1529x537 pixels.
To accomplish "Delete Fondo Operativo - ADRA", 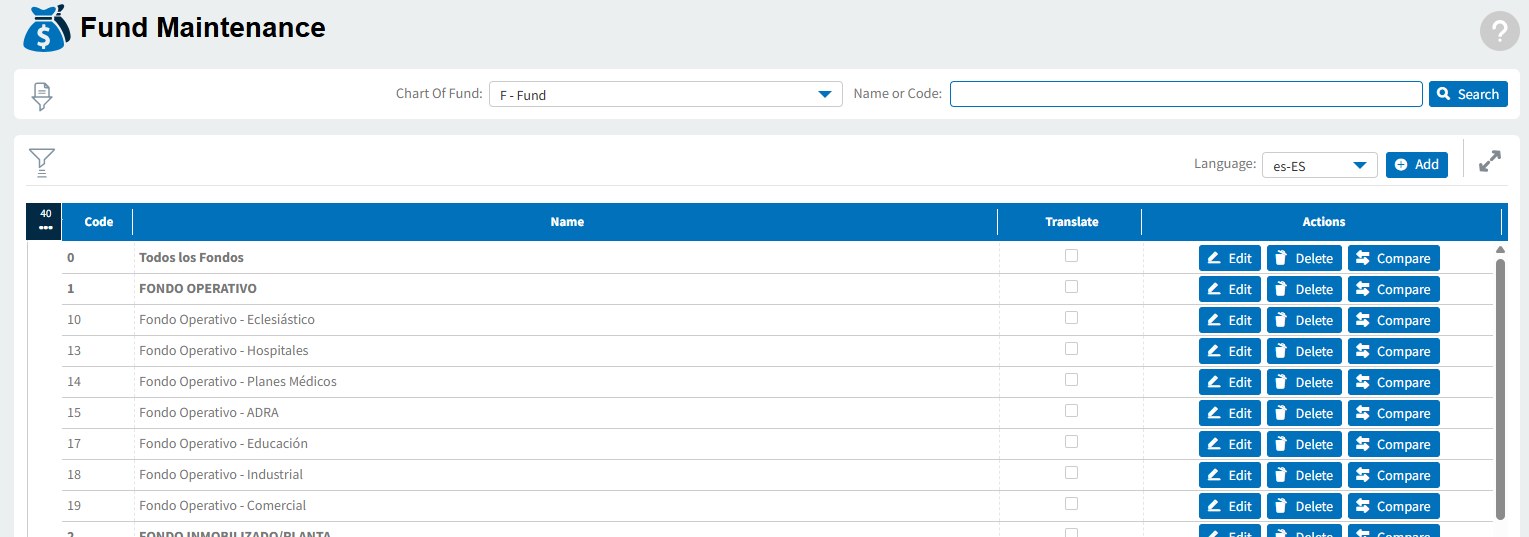I will (x=1305, y=413).
